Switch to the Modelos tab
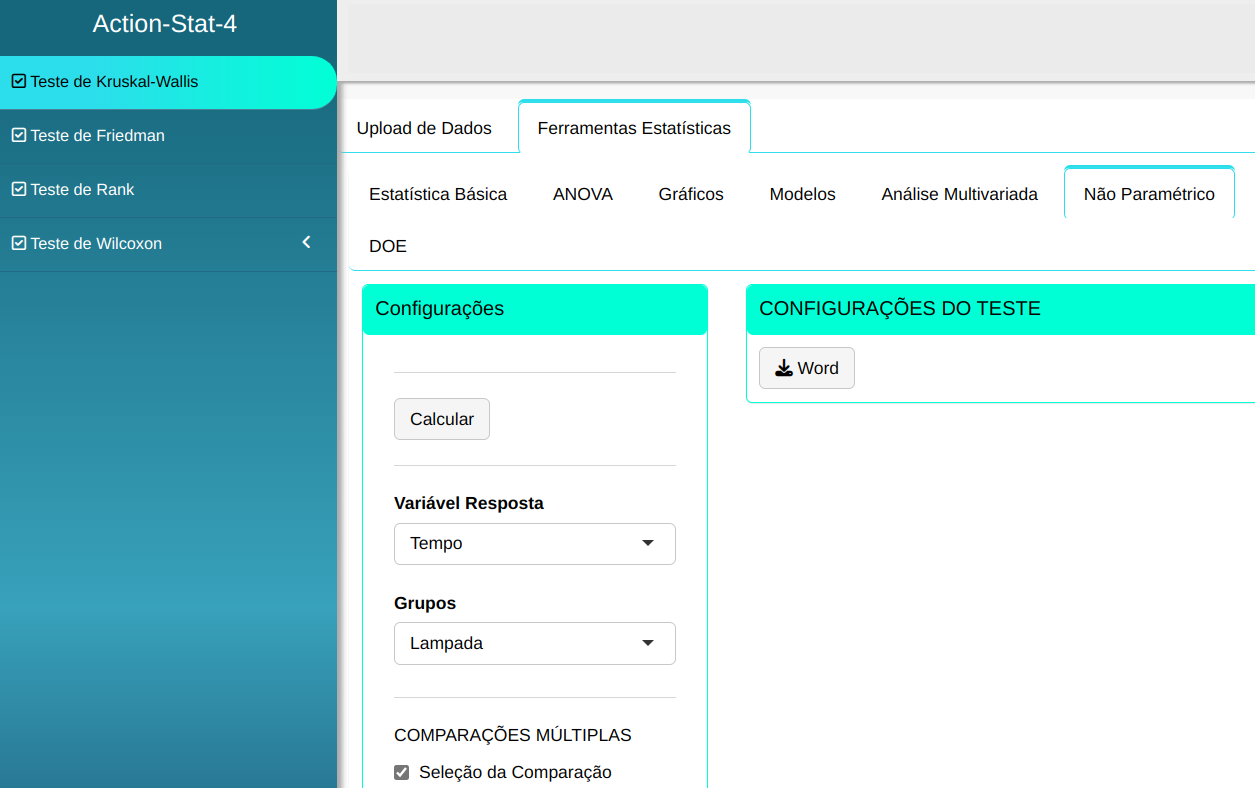Image resolution: width=1255 pixels, height=788 pixels. coord(802,194)
